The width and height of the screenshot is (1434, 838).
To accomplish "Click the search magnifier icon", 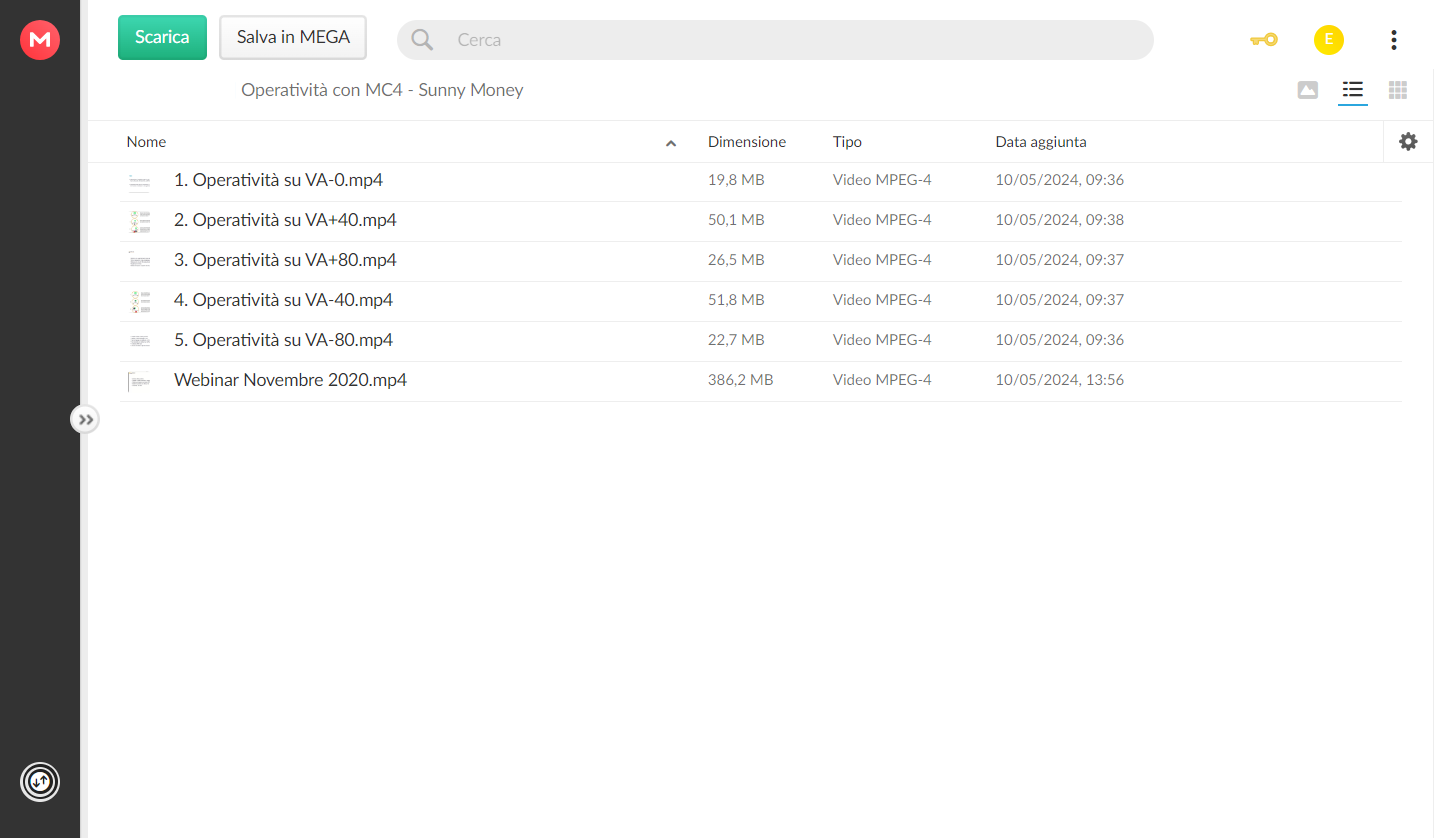I will tap(422, 40).
